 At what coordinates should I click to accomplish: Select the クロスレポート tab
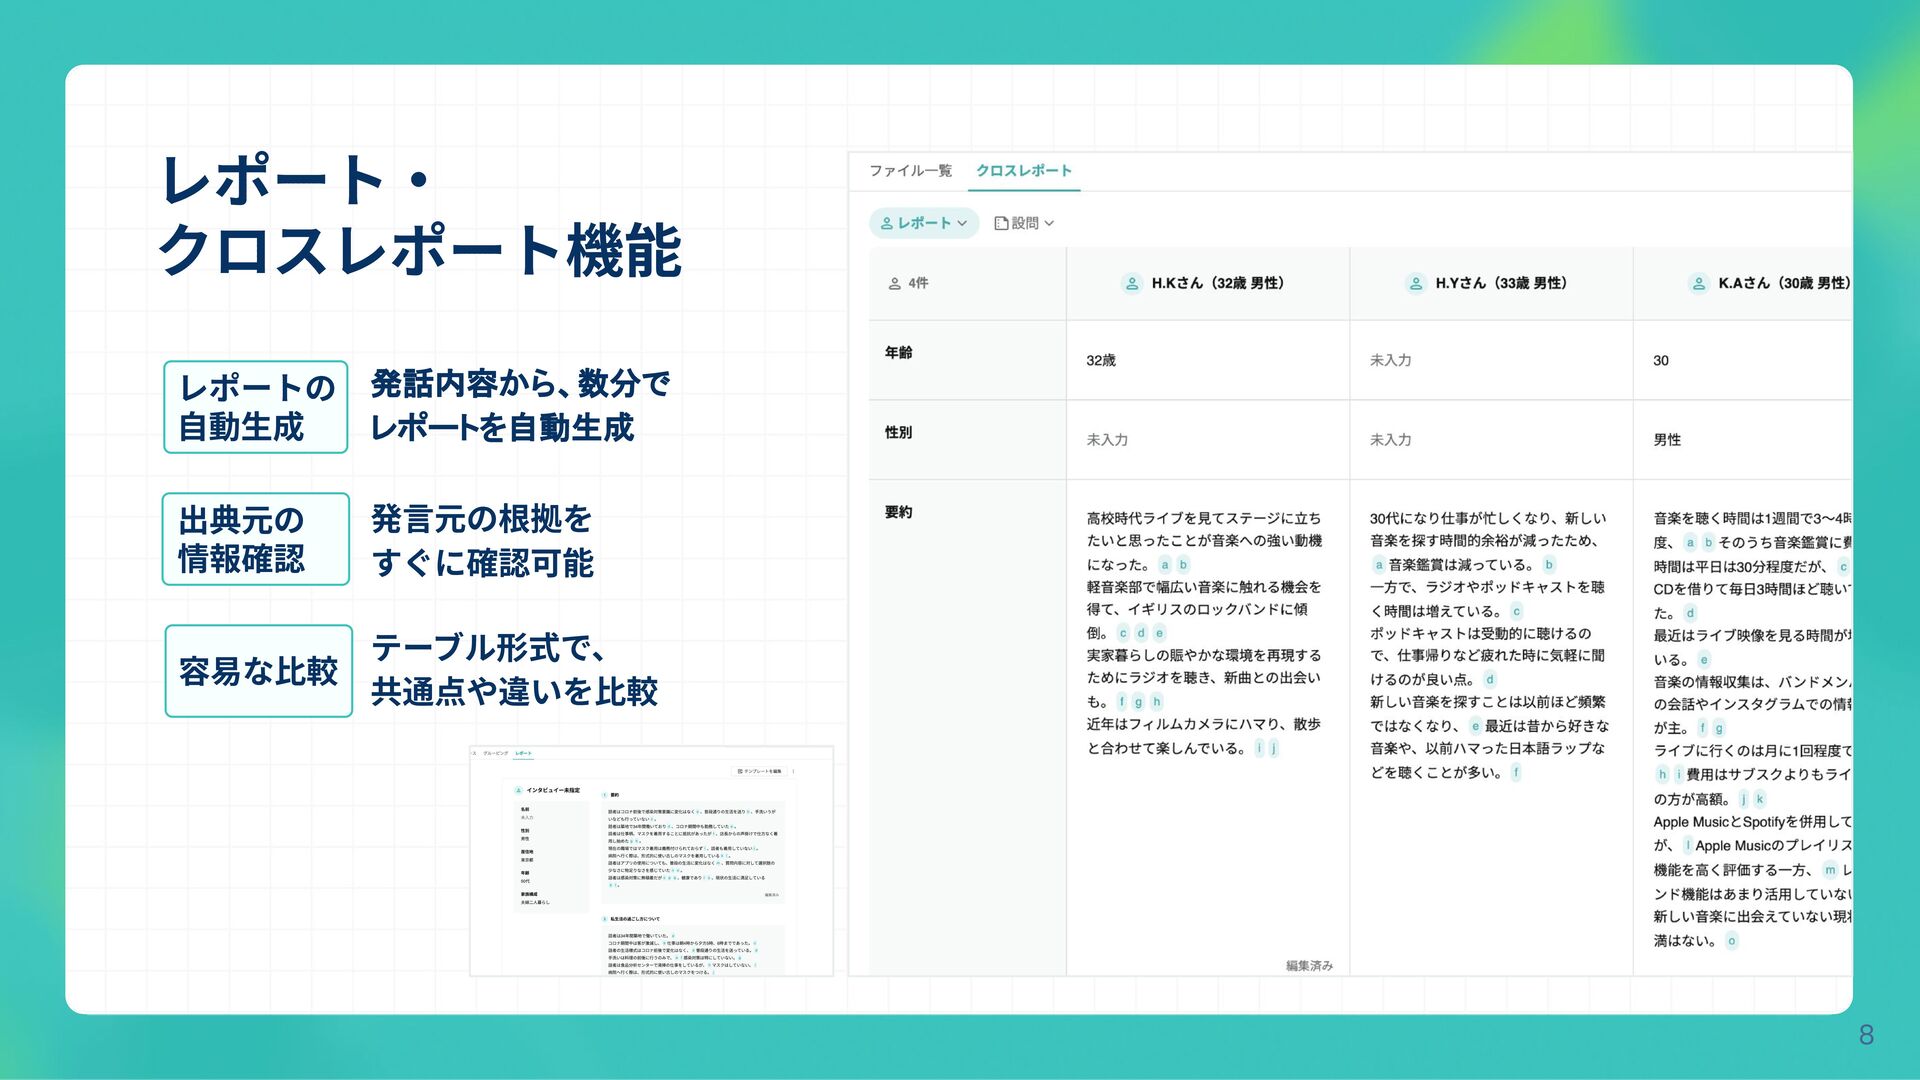1024,171
